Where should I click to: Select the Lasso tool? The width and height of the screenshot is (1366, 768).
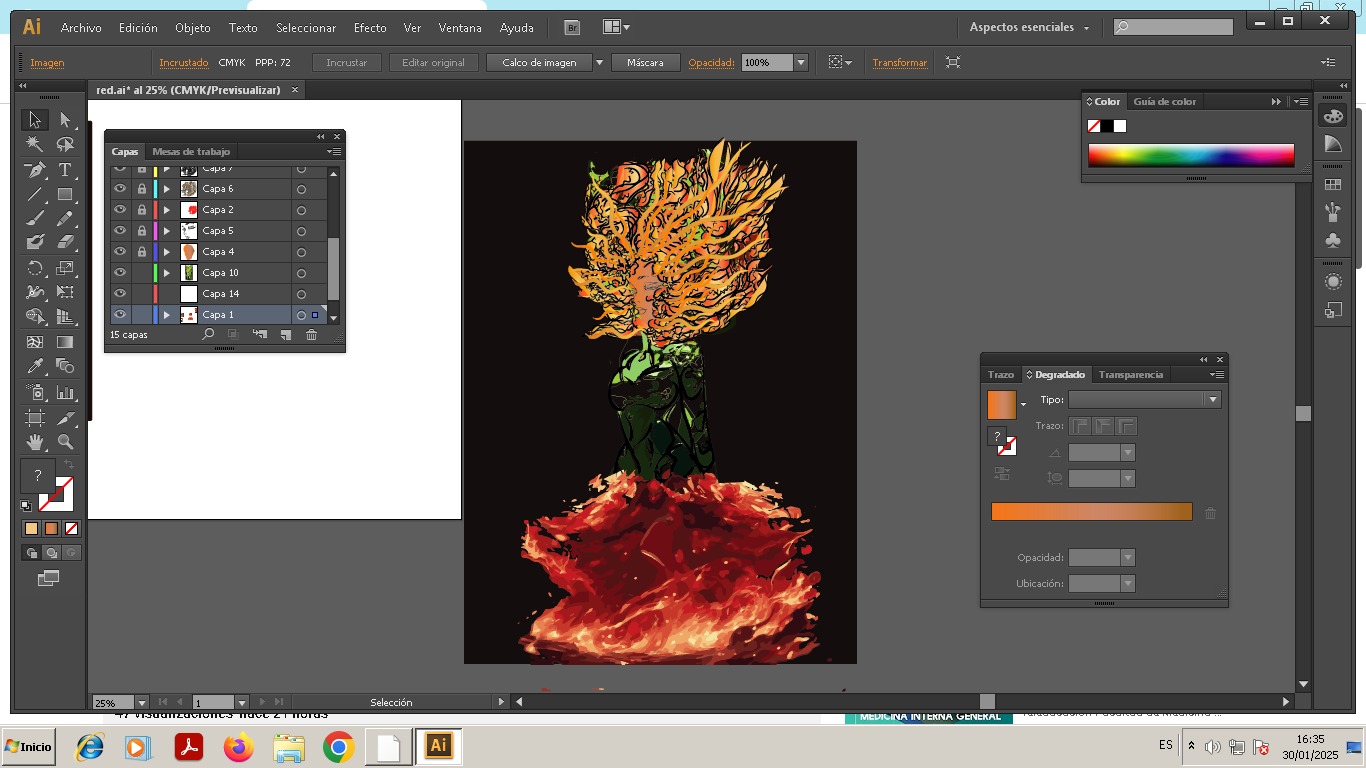[66, 145]
